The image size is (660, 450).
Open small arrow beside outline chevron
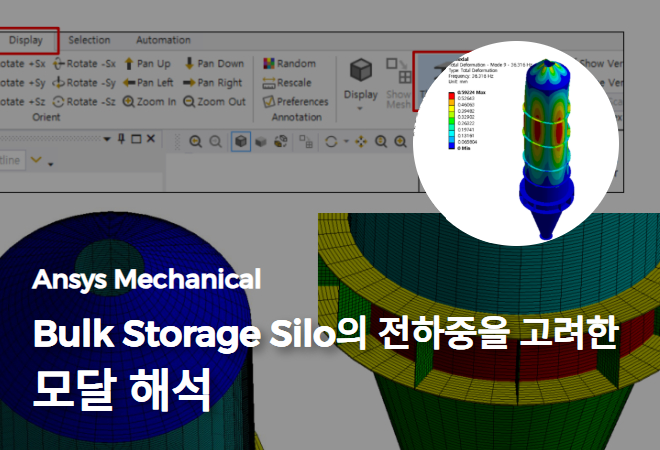(x=51, y=164)
